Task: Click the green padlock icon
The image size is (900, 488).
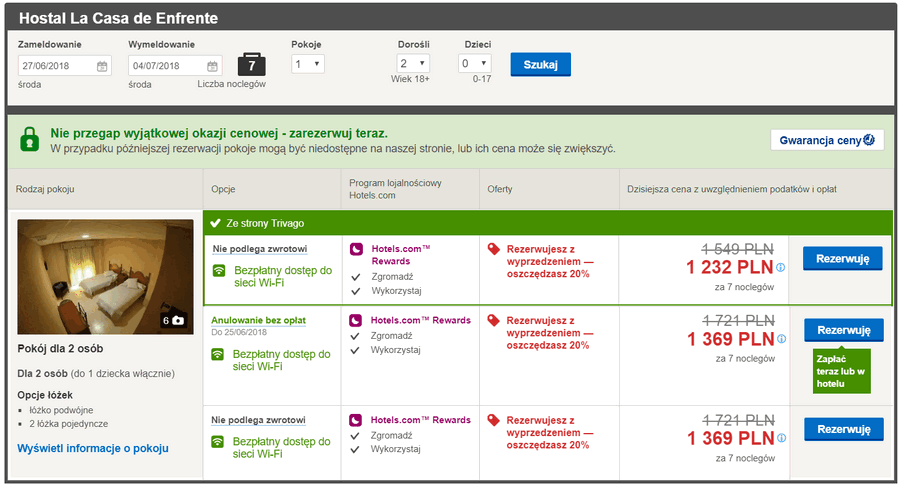Action: click(x=30, y=140)
